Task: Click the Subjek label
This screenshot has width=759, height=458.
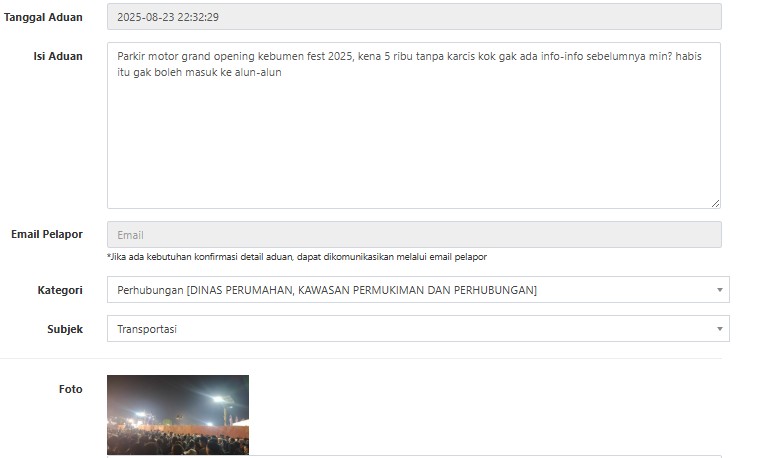Action: [65, 329]
